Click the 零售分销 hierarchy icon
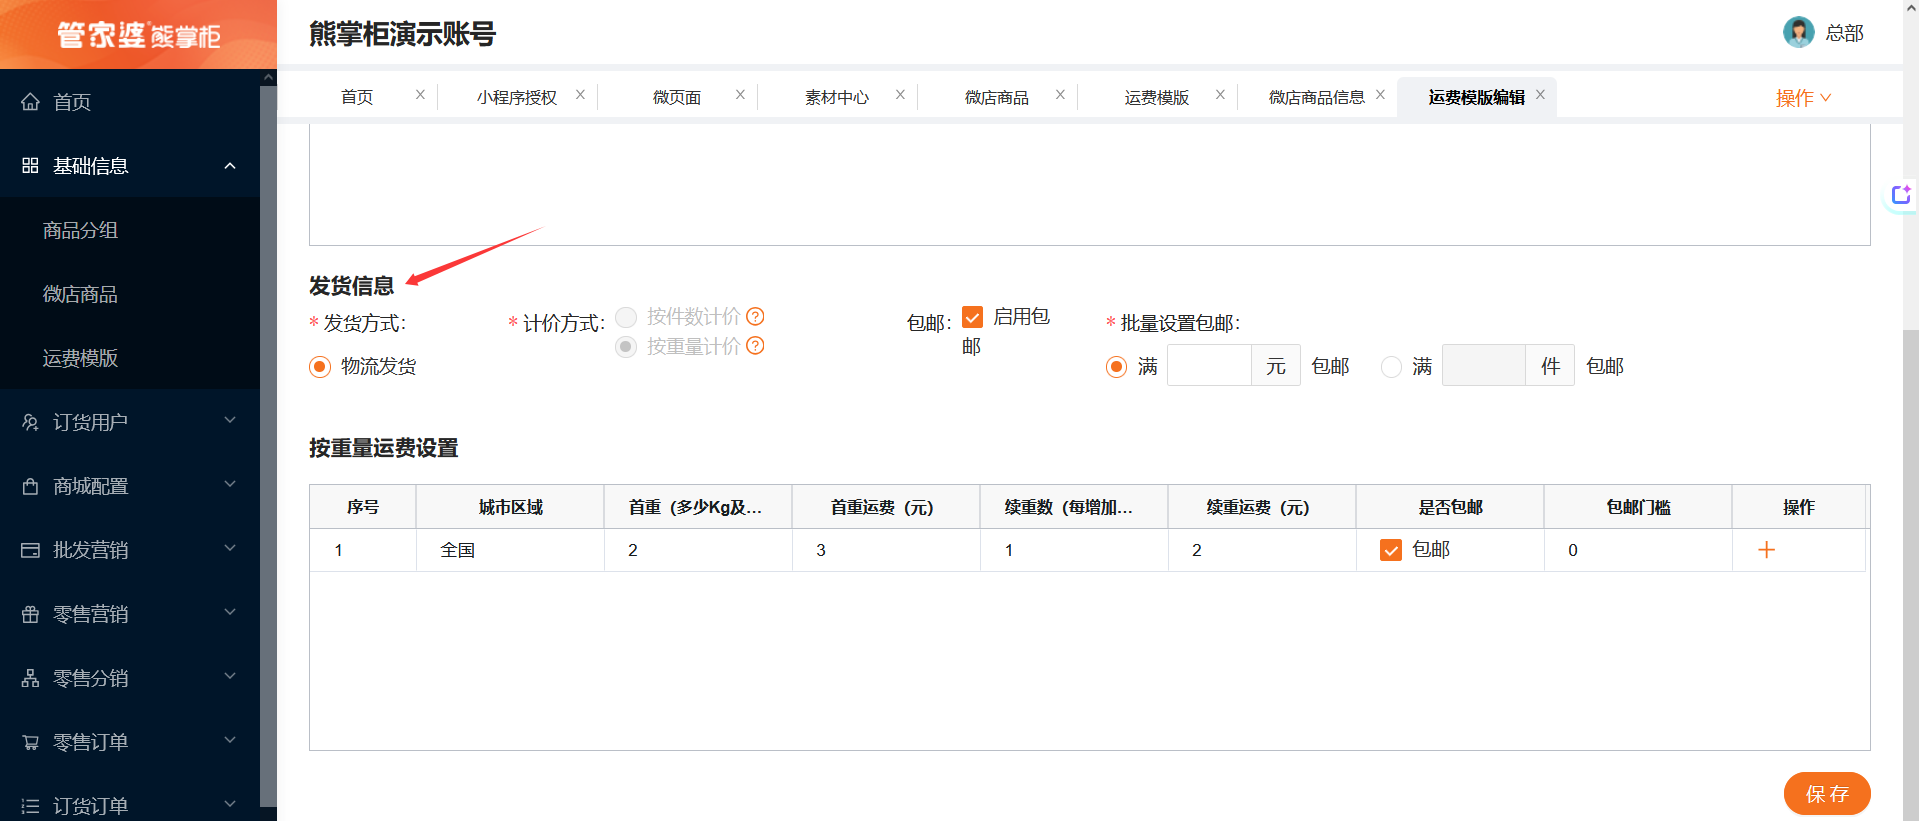 pos(31,678)
